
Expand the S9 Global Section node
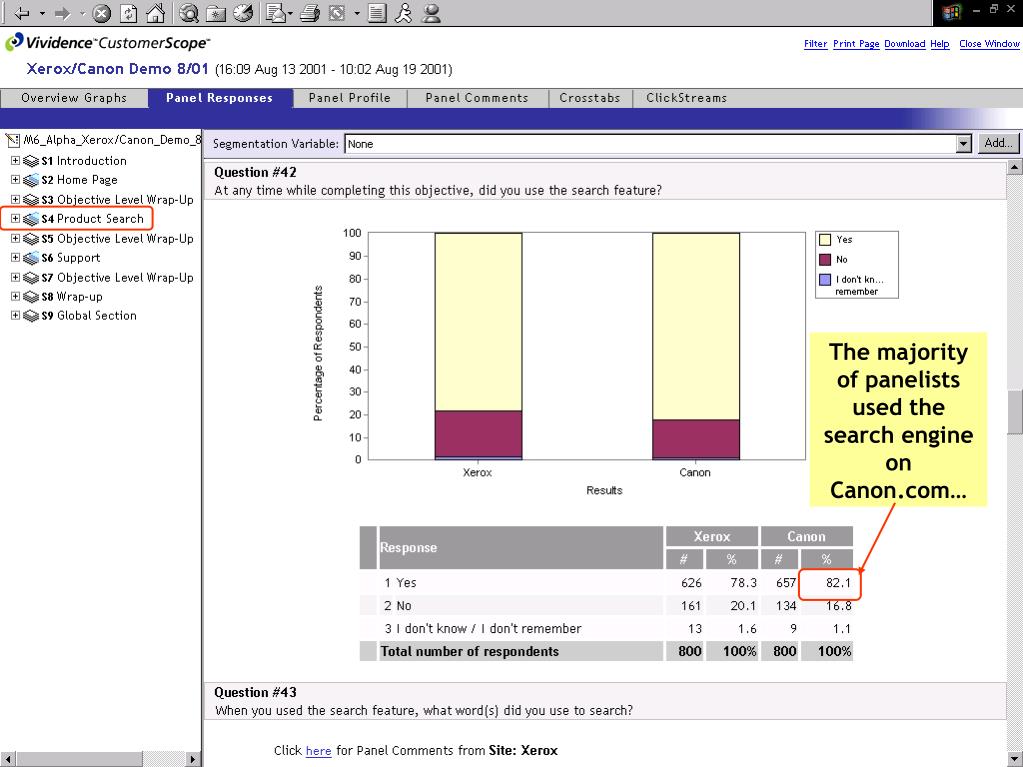click(x=16, y=315)
